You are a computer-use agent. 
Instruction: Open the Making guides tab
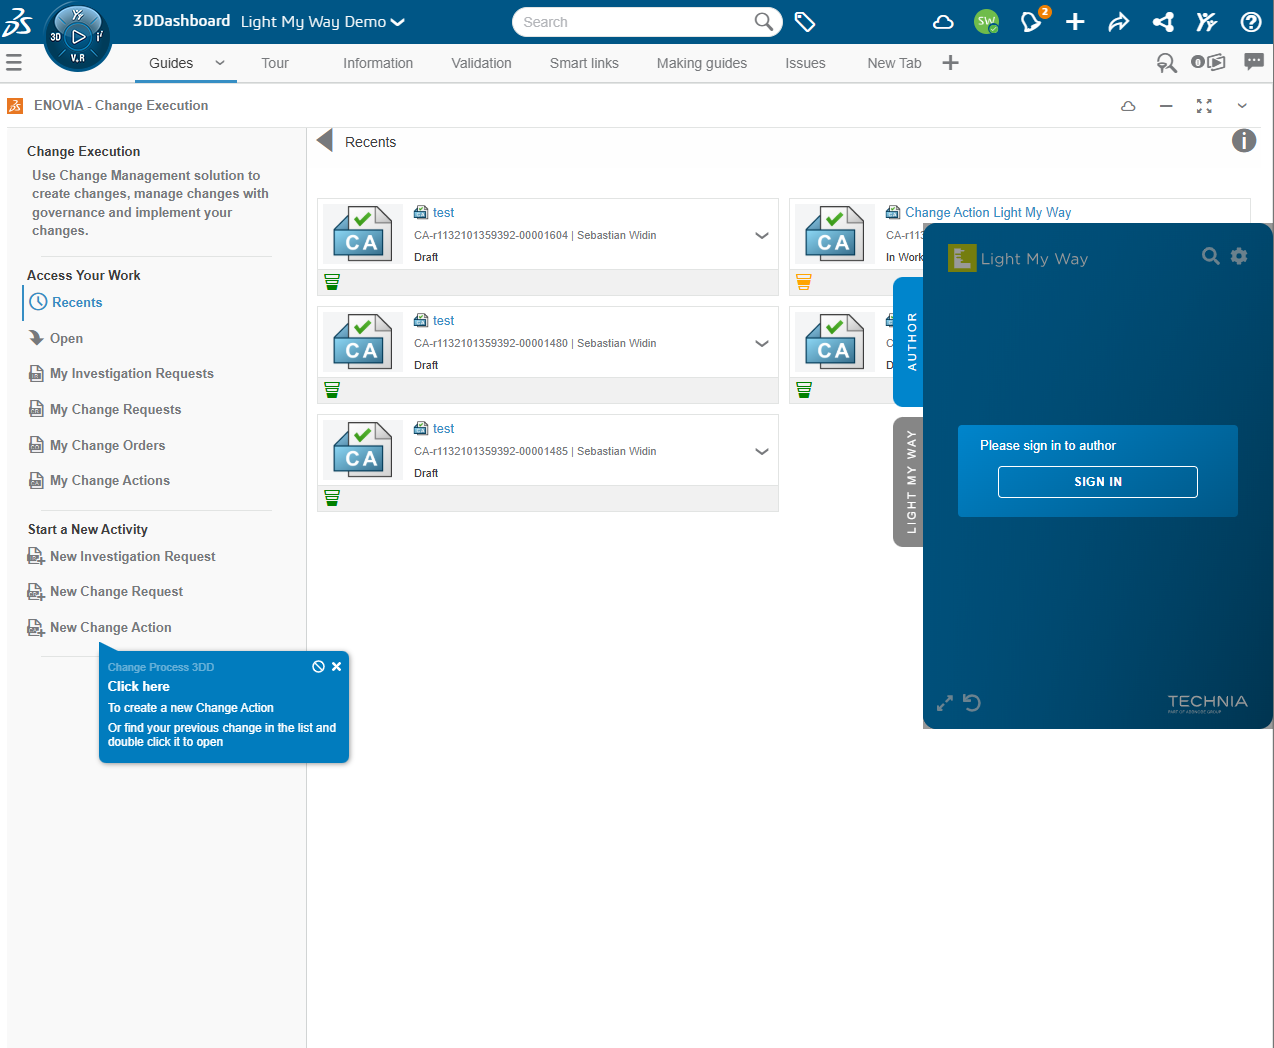click(x=702, y=63)
